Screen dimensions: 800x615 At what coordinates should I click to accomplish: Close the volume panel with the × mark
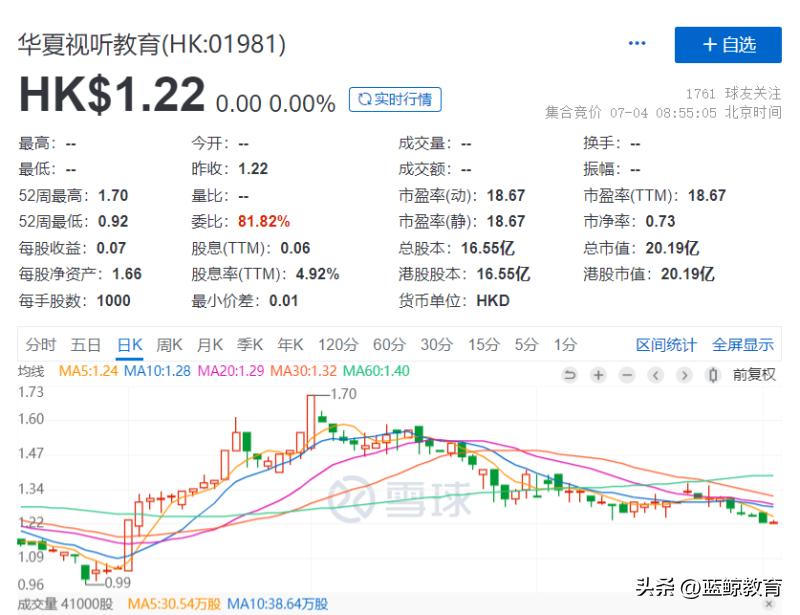[768, 603]
